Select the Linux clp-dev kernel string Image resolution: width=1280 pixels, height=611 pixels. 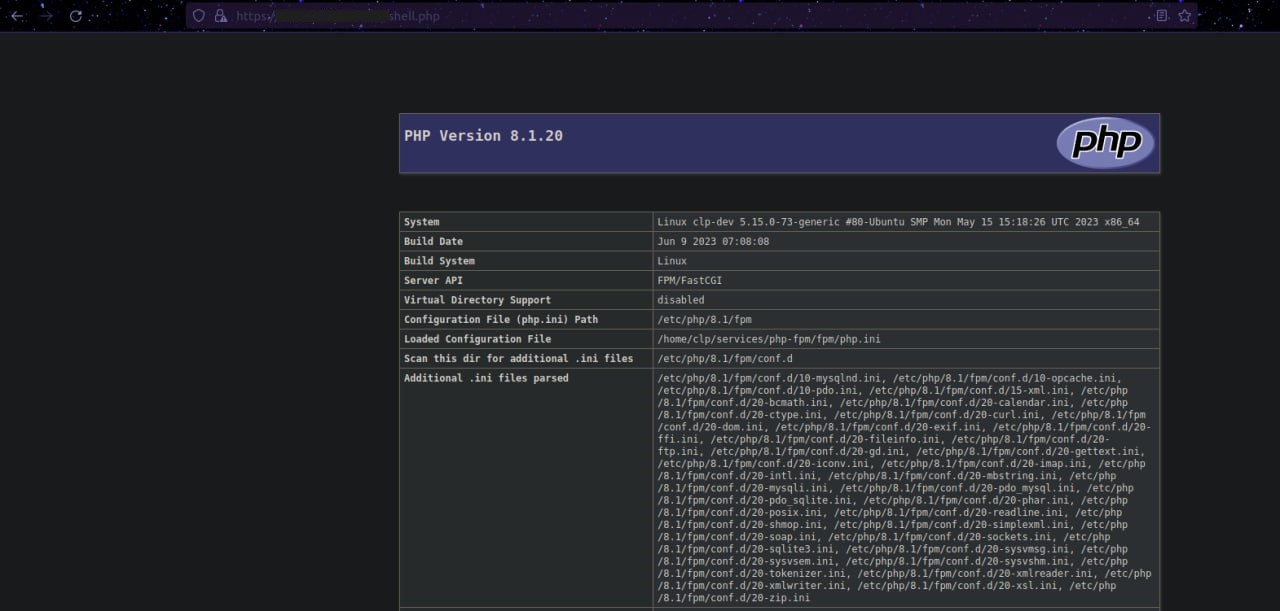pos(898,222)
